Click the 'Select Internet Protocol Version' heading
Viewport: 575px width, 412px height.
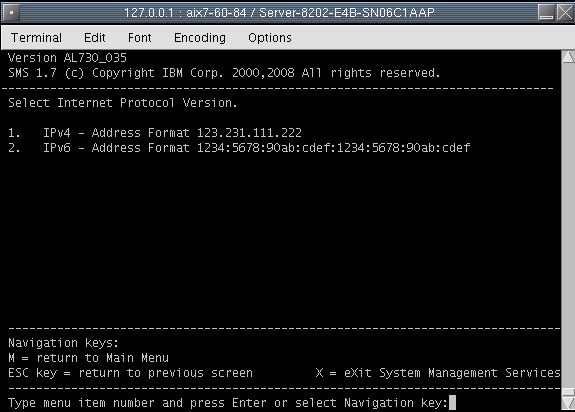pyautogui.click(x=122, y=103)
